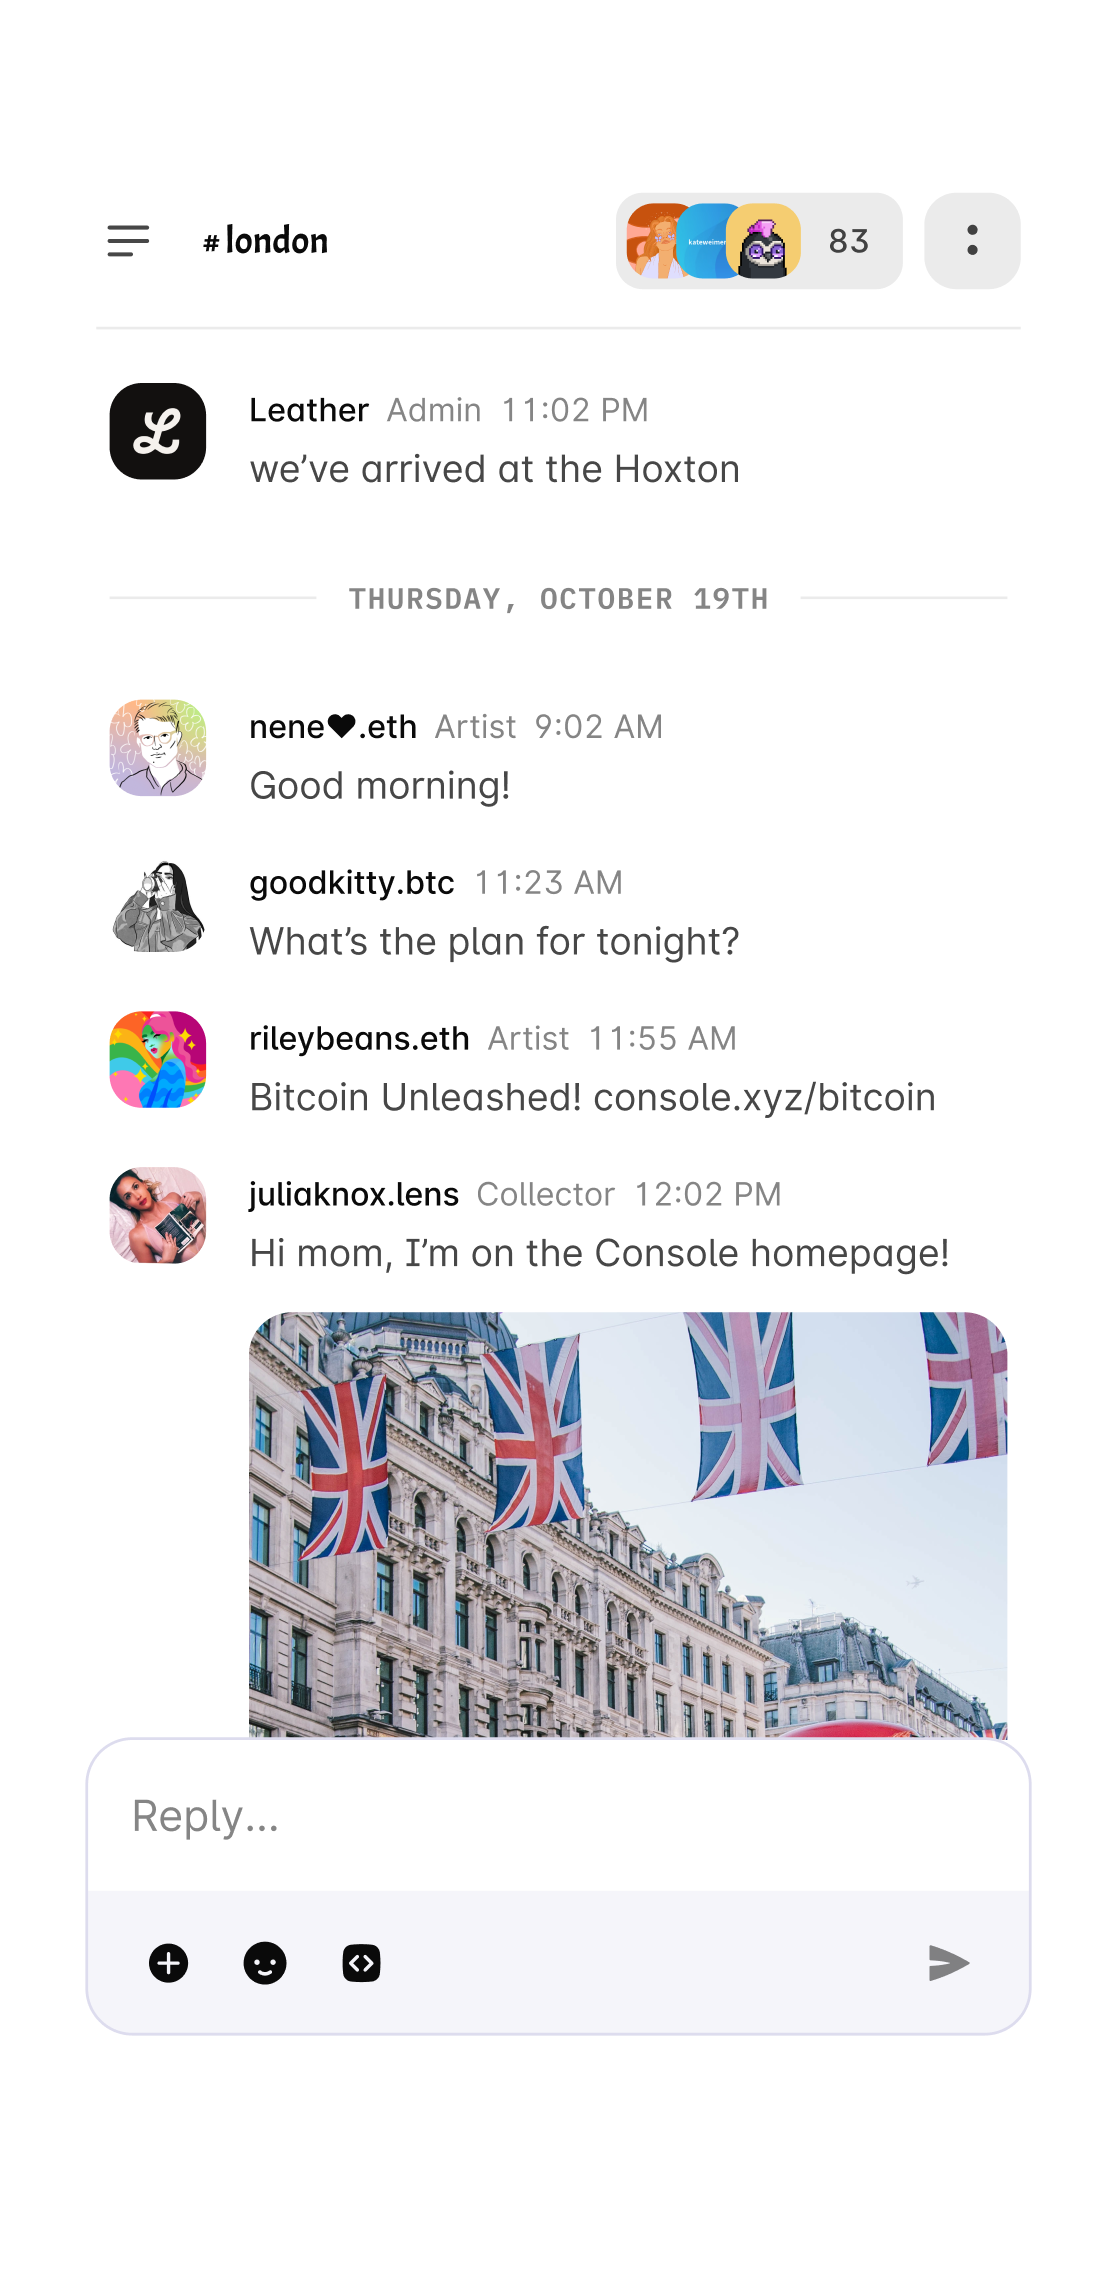1117x2280 pixels.
Task: Open rileybeans.eth's colorful avatar
Action: click(x=158, y=1059)
